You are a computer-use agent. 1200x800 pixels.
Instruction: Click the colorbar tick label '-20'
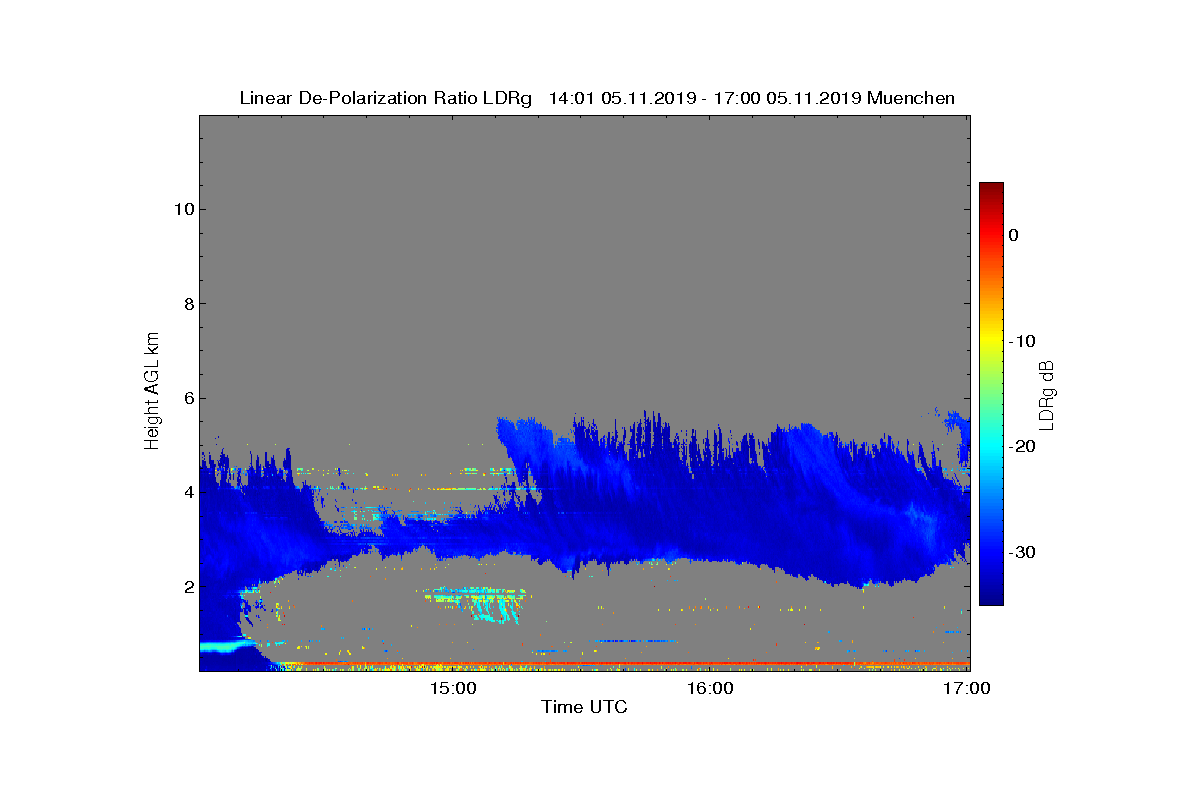click(x=1021, y=447)
